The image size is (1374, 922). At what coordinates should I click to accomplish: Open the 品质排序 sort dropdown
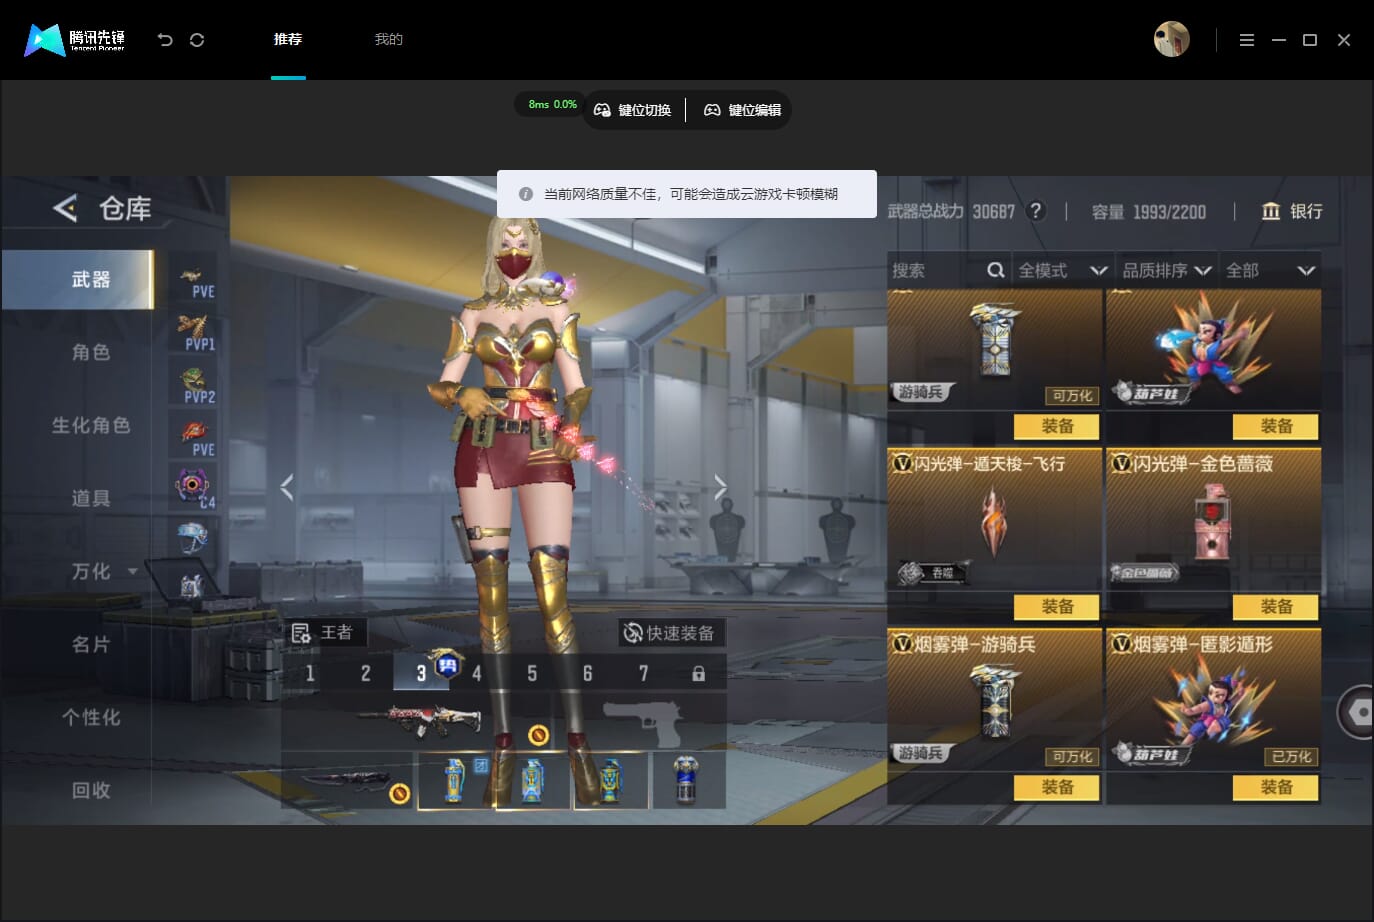point(1167,270)
